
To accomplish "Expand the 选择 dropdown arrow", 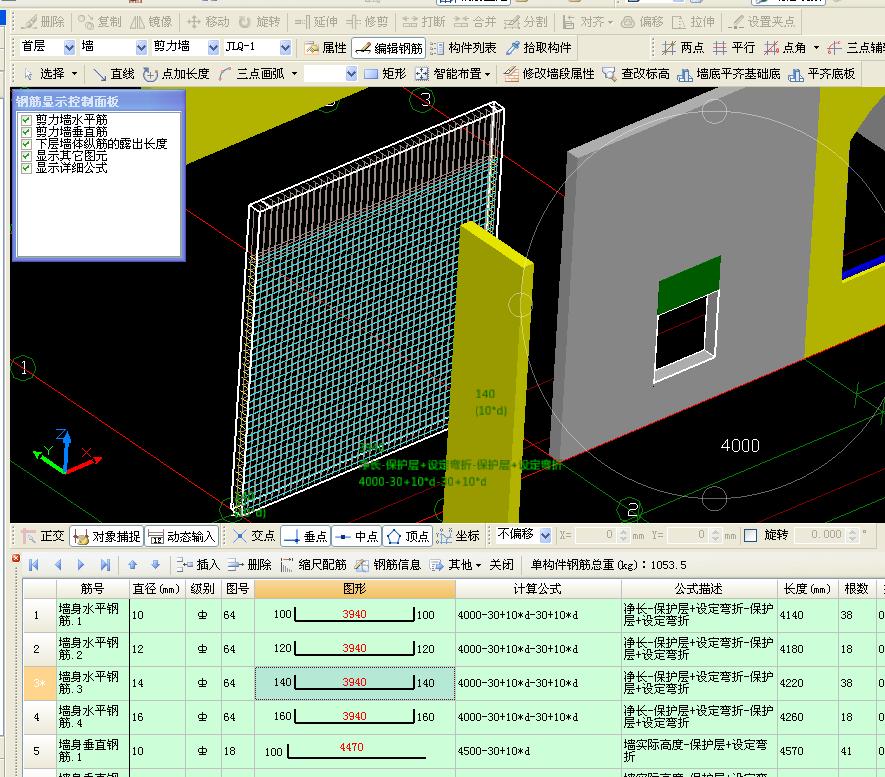I will 75,74.
